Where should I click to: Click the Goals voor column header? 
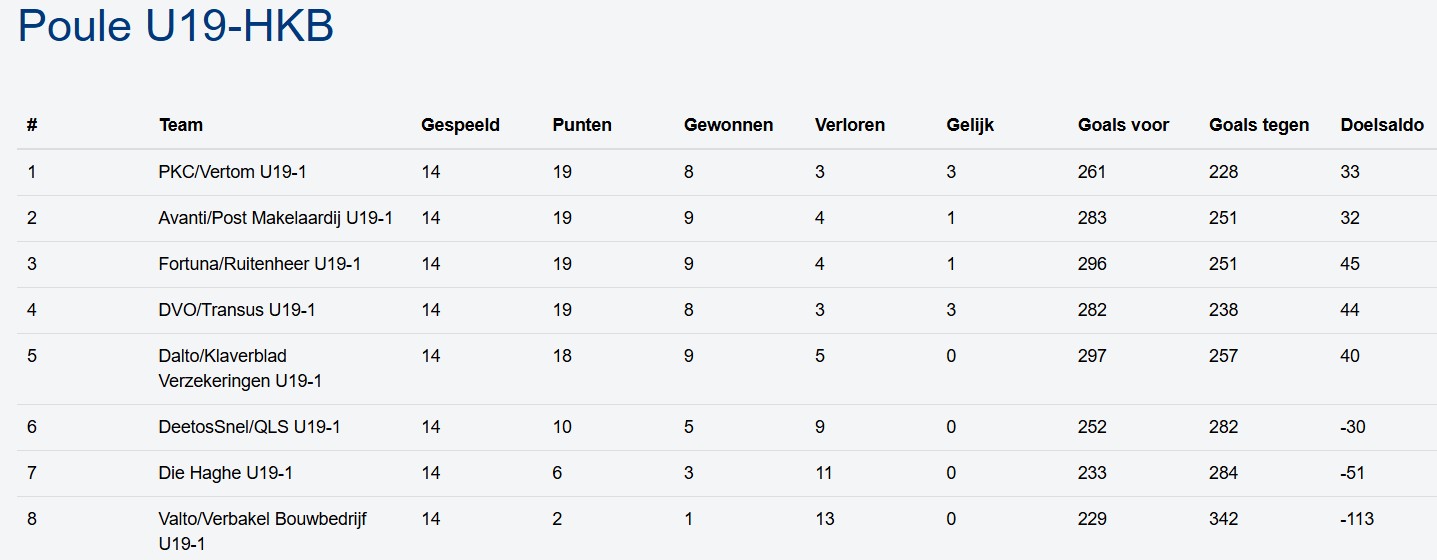click(x=1123, y=125)
